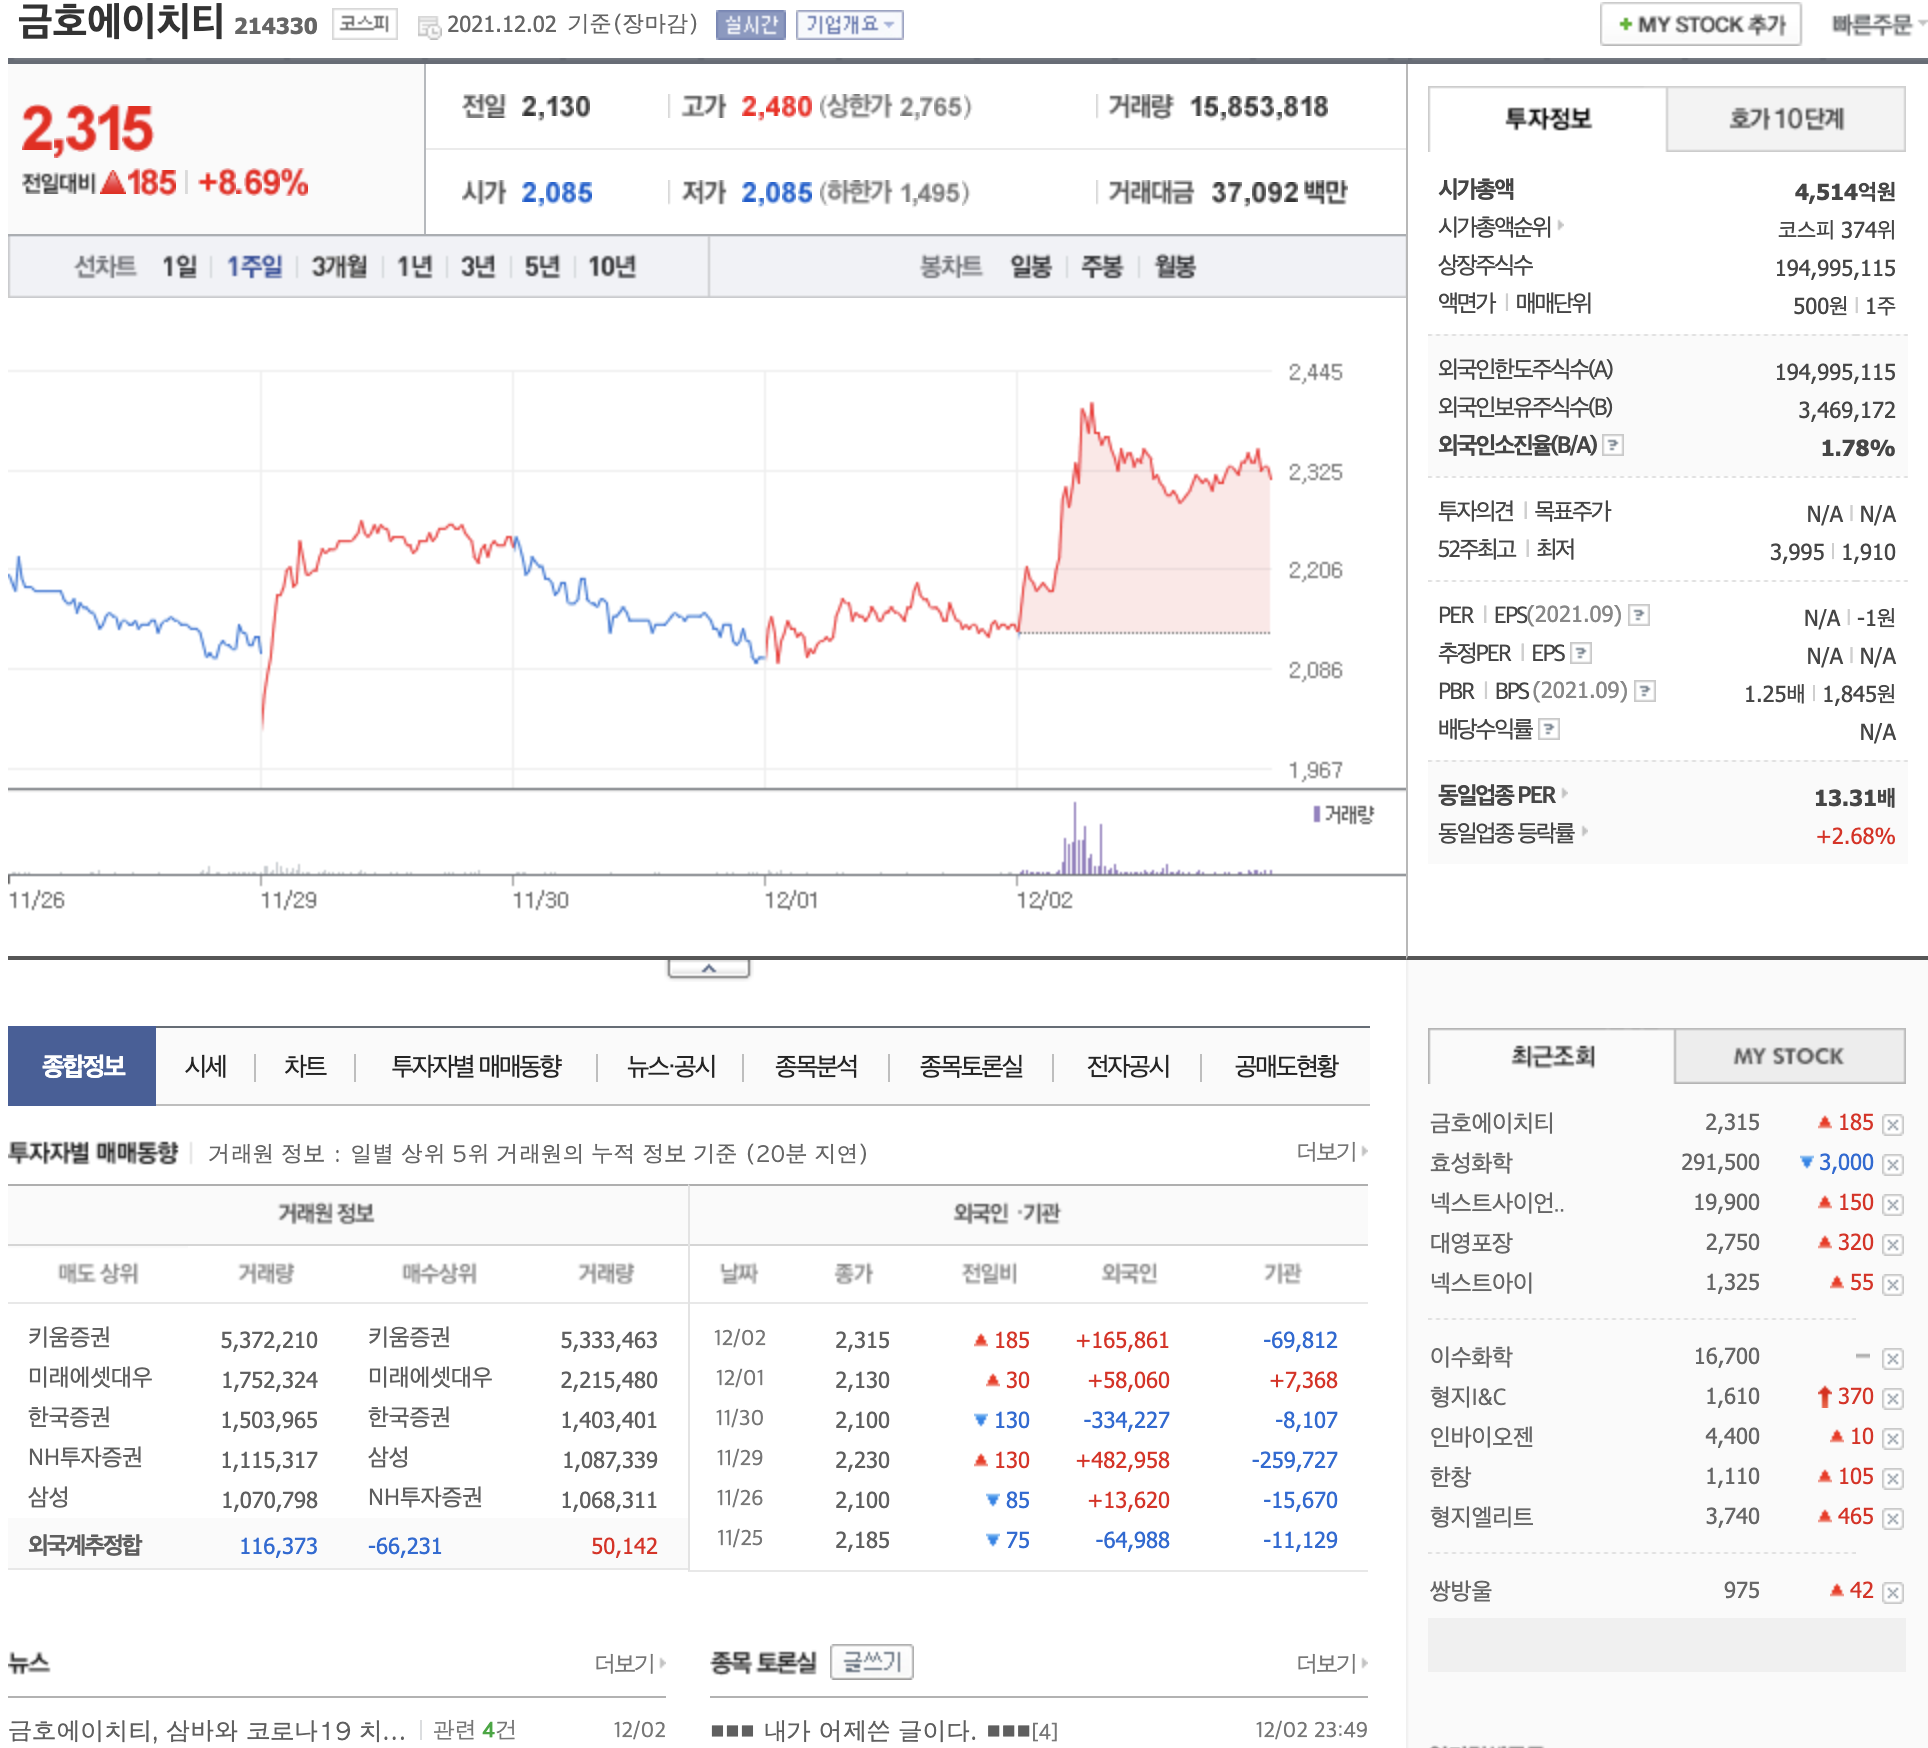Viewport: 1928px width, 1748px height.
Task: Collapse the chart with the up-chevron handle
Action: (x=708, y=968)
